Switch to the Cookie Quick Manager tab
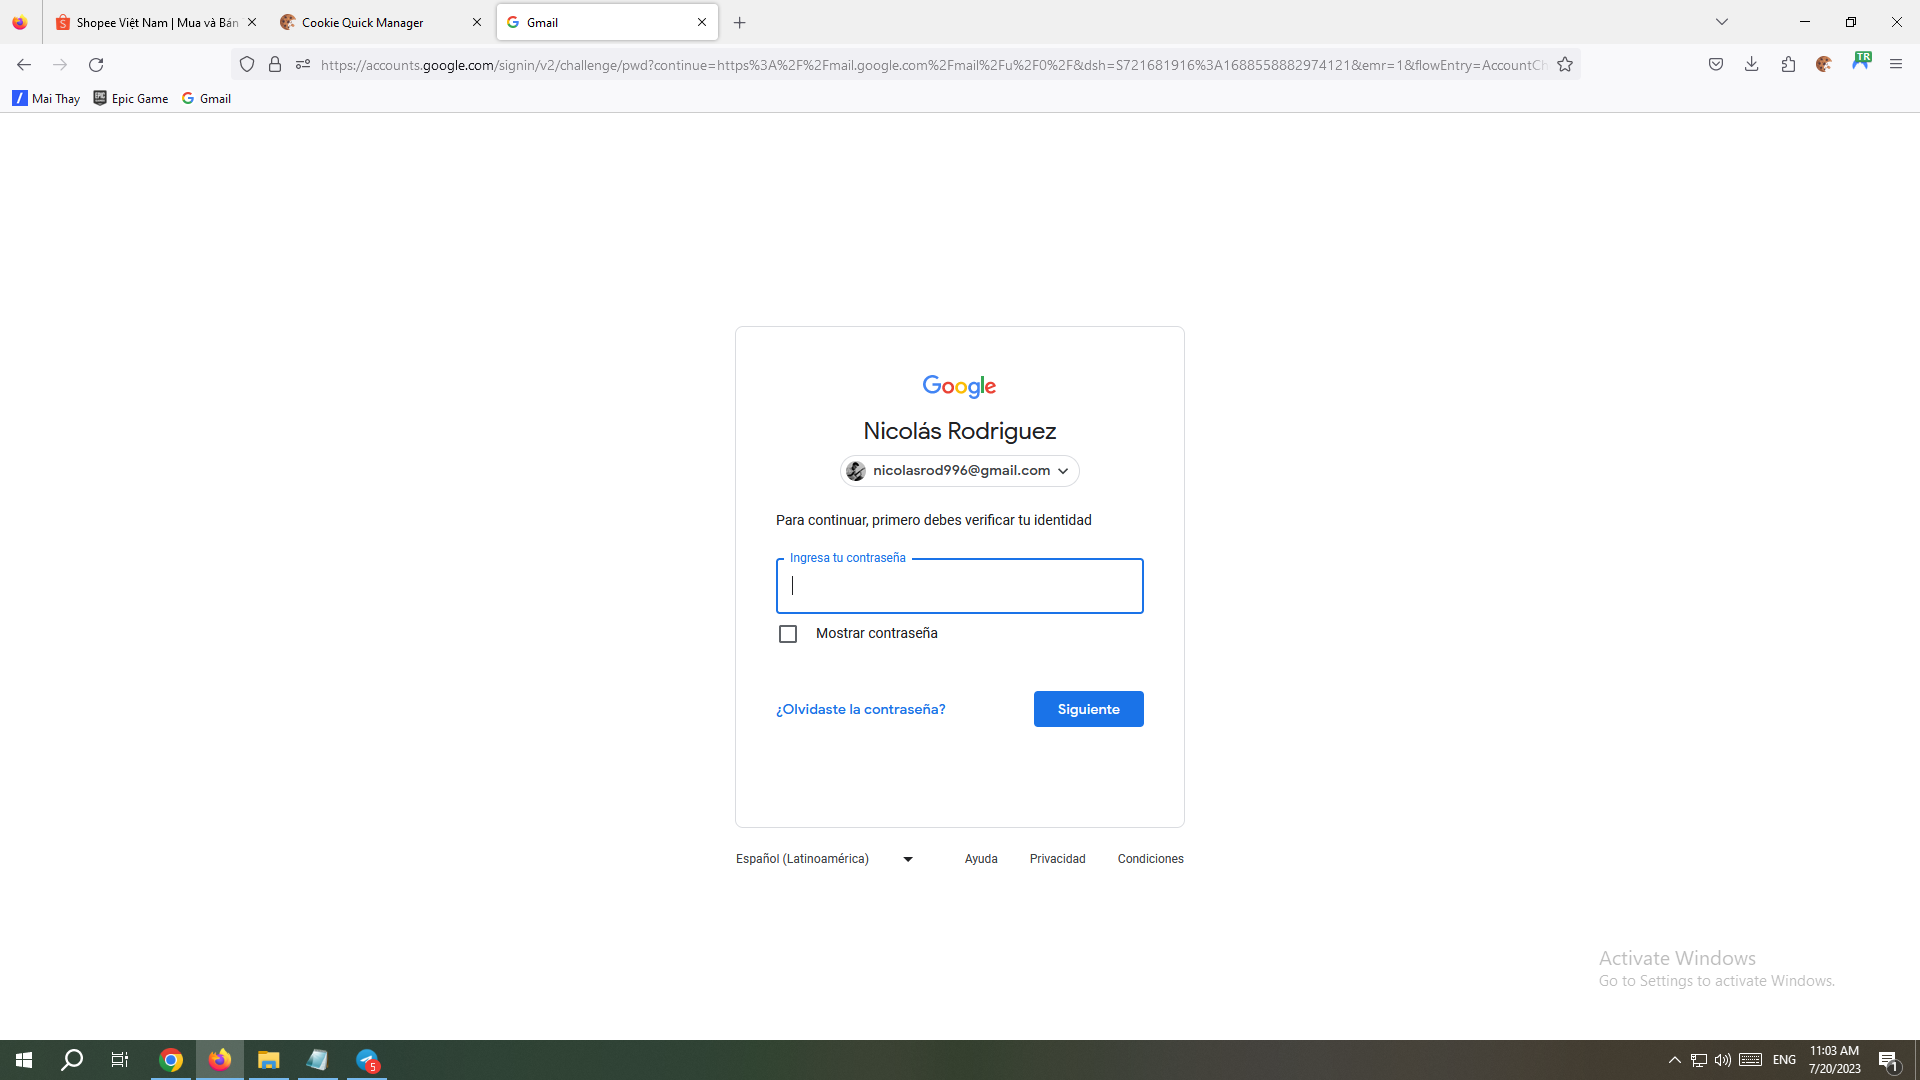This screenshot has height=1080, width=1920. [x=381, y=22]
